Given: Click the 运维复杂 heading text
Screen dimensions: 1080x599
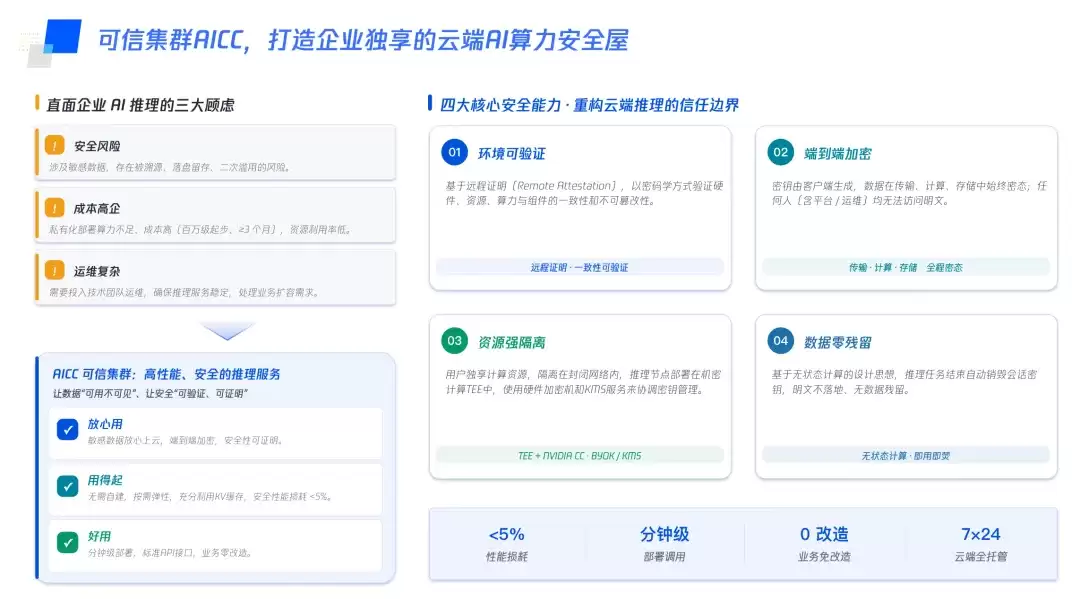Looking at the screenshot, I should click(97, 271).
